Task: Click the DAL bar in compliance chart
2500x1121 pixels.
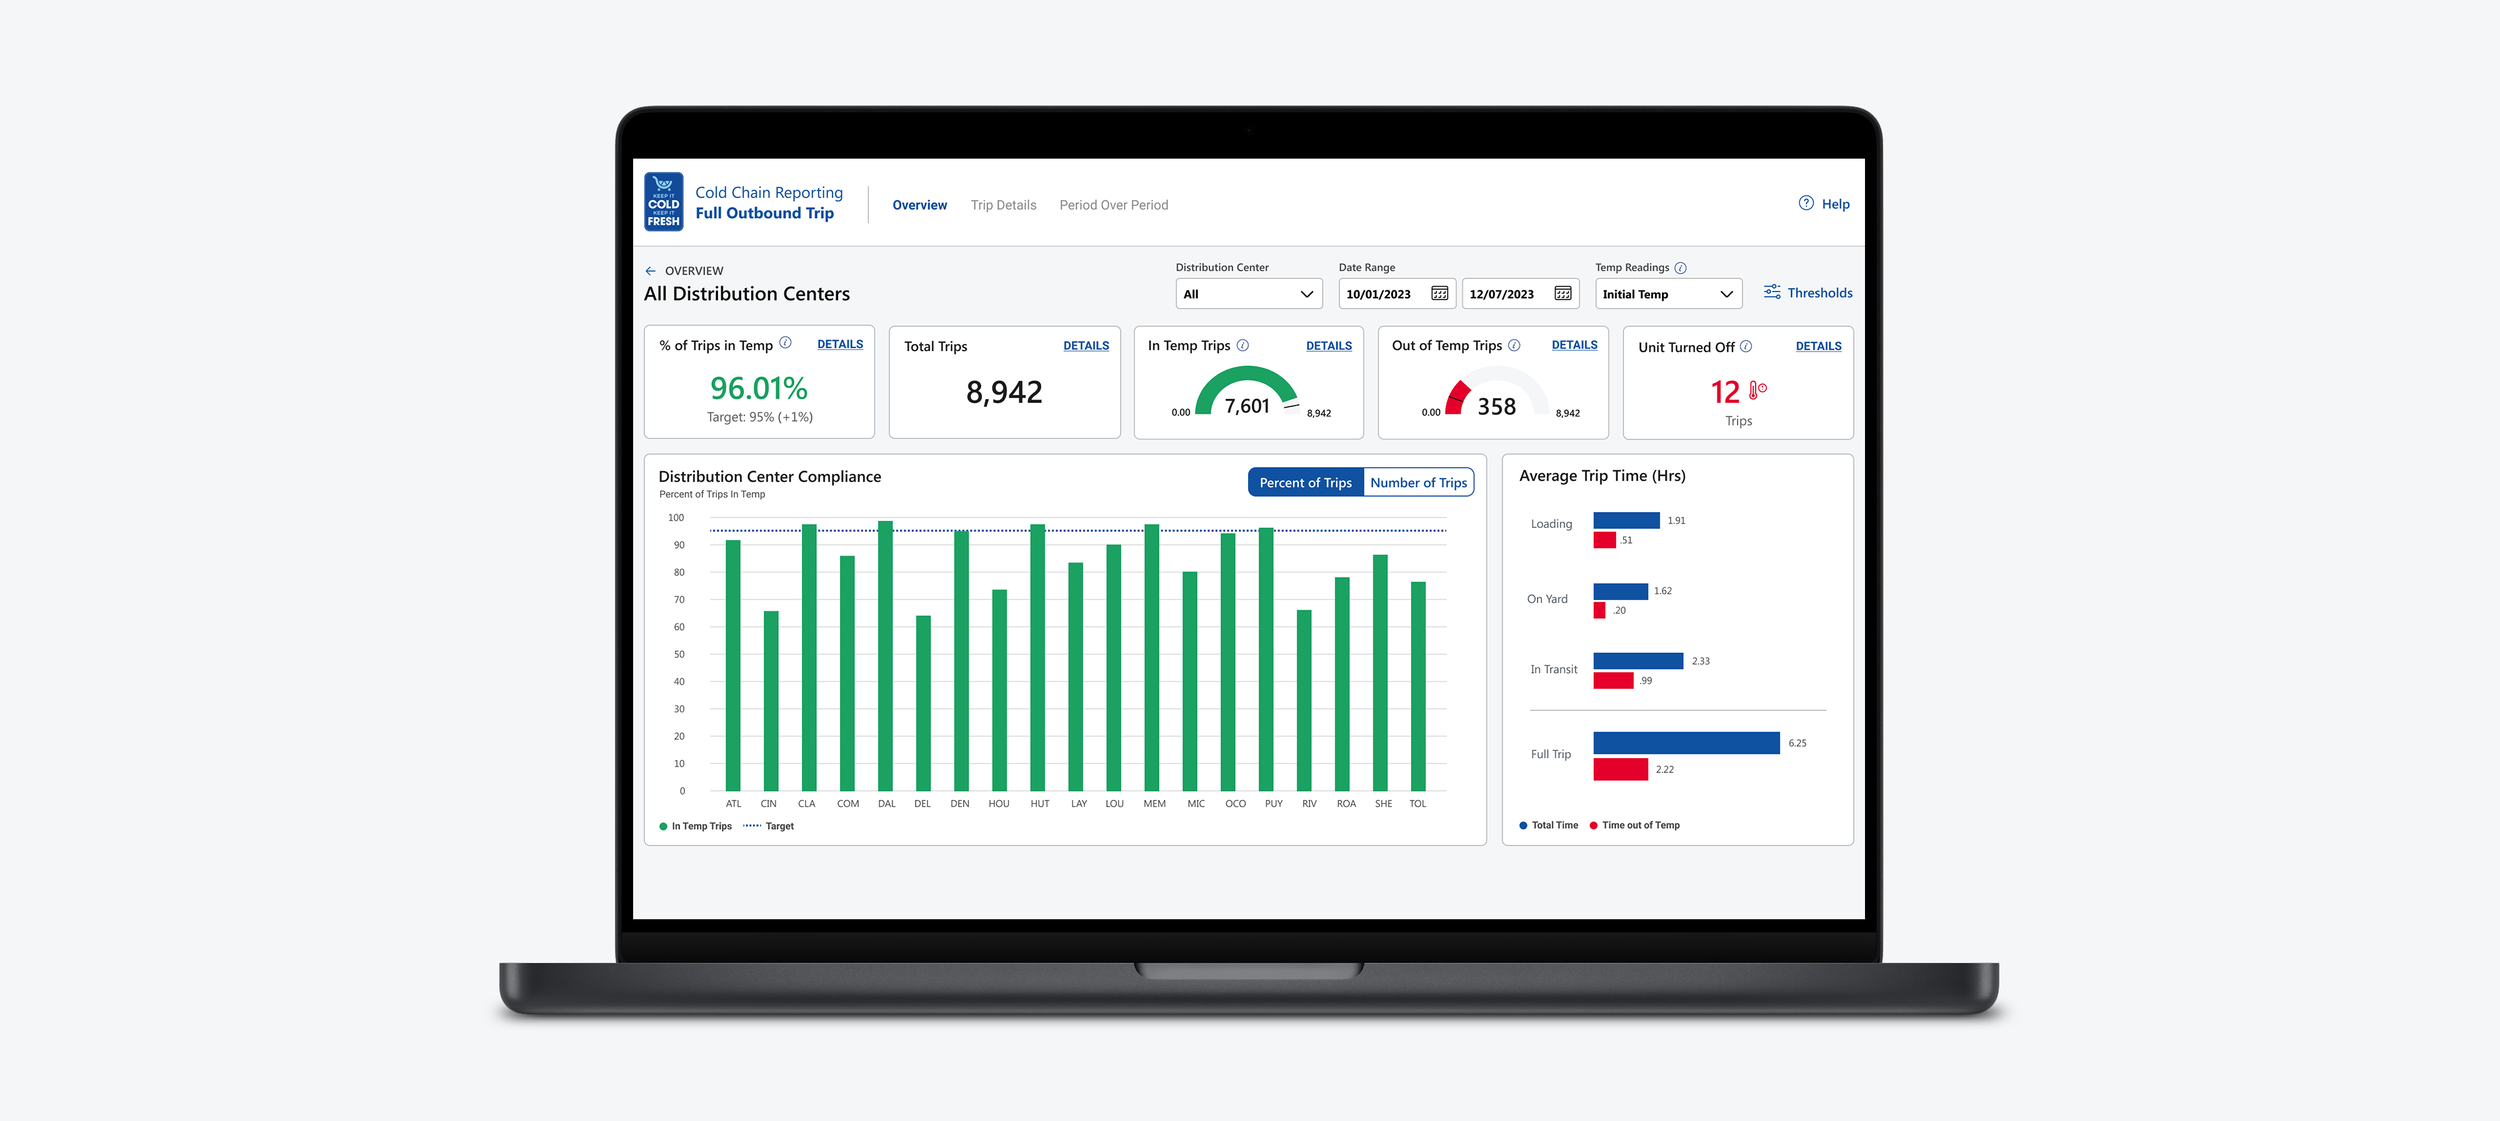Action: click(x=885, y=656)
